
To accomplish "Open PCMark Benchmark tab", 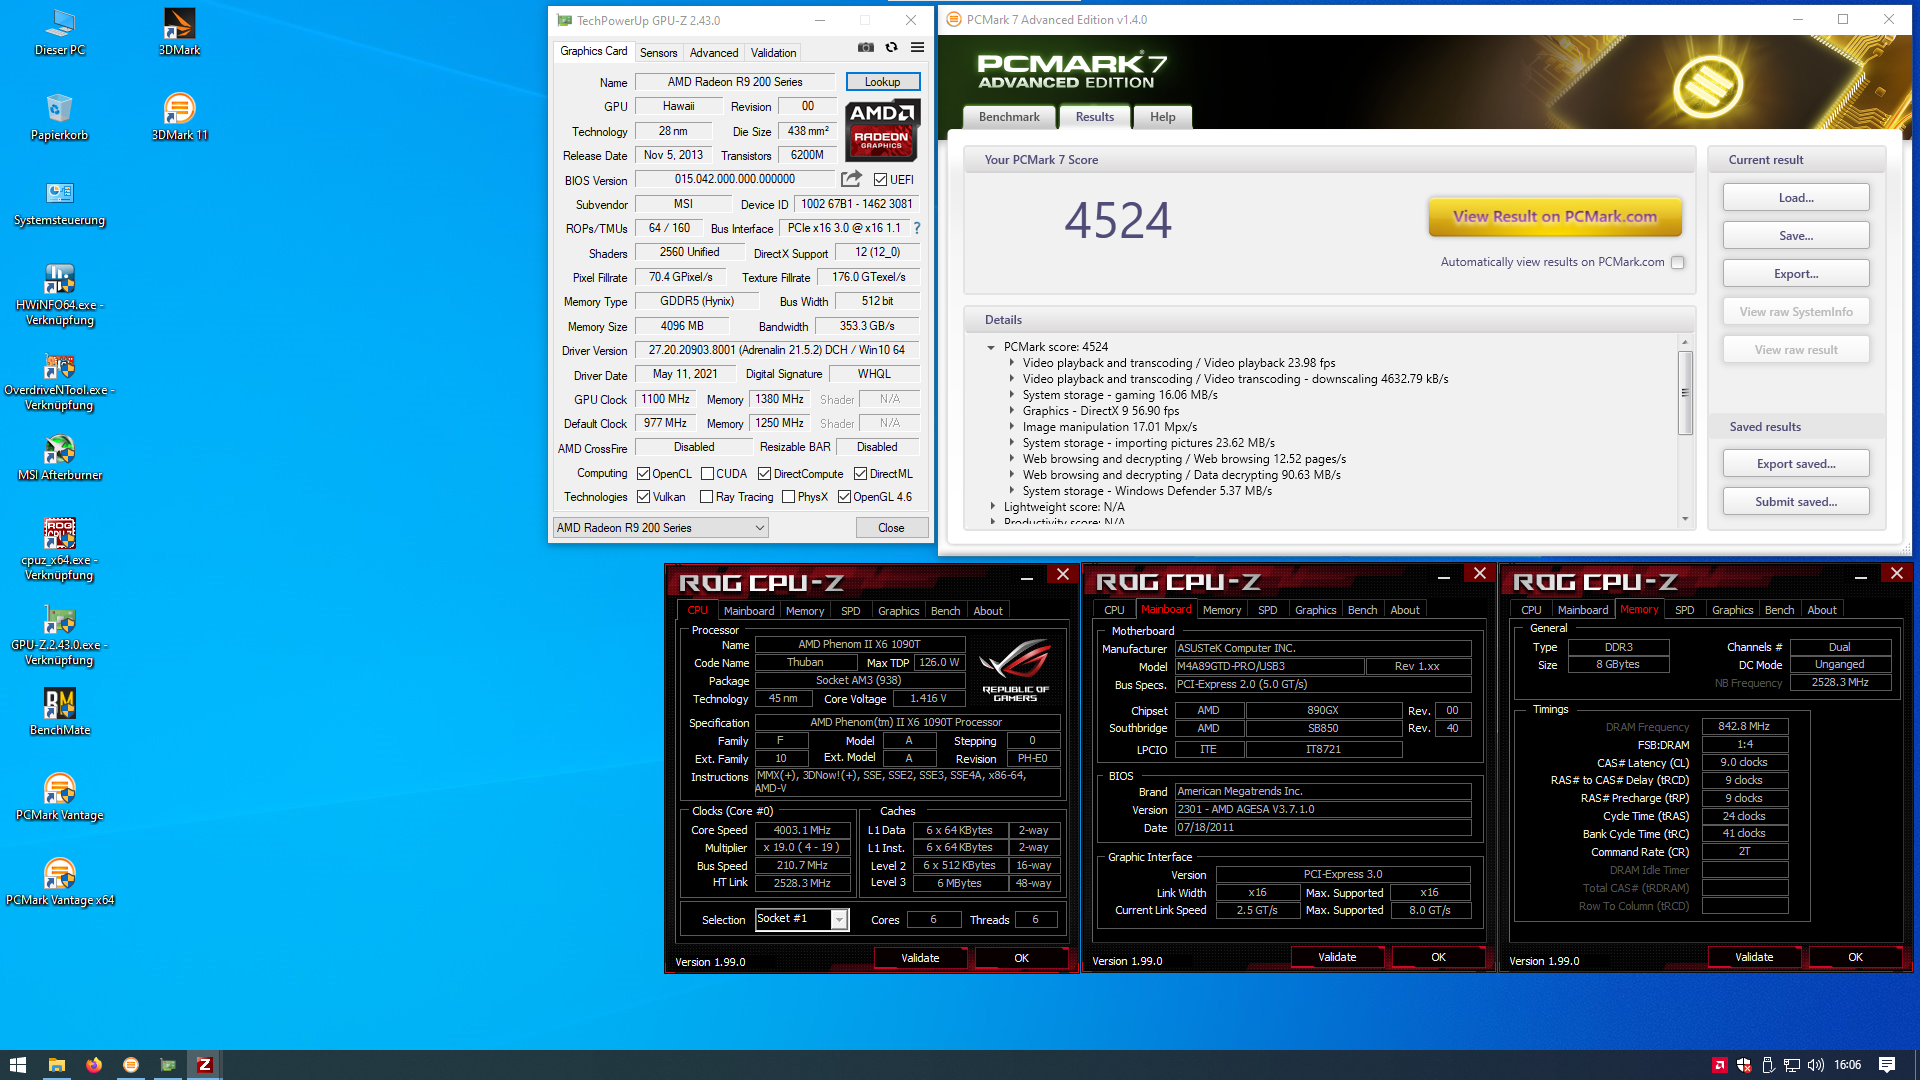I will point(1009,117).
